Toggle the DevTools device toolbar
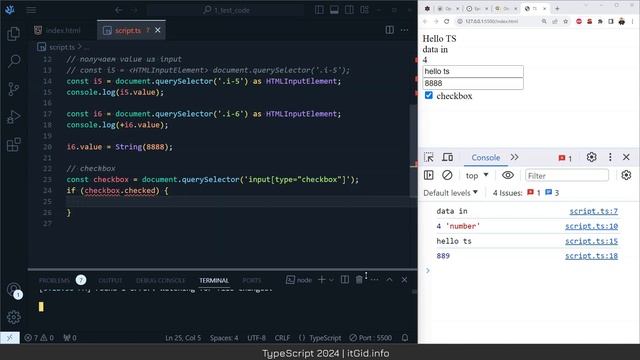Viewport: 640px width, 360px height. click(x=448, y=157)
